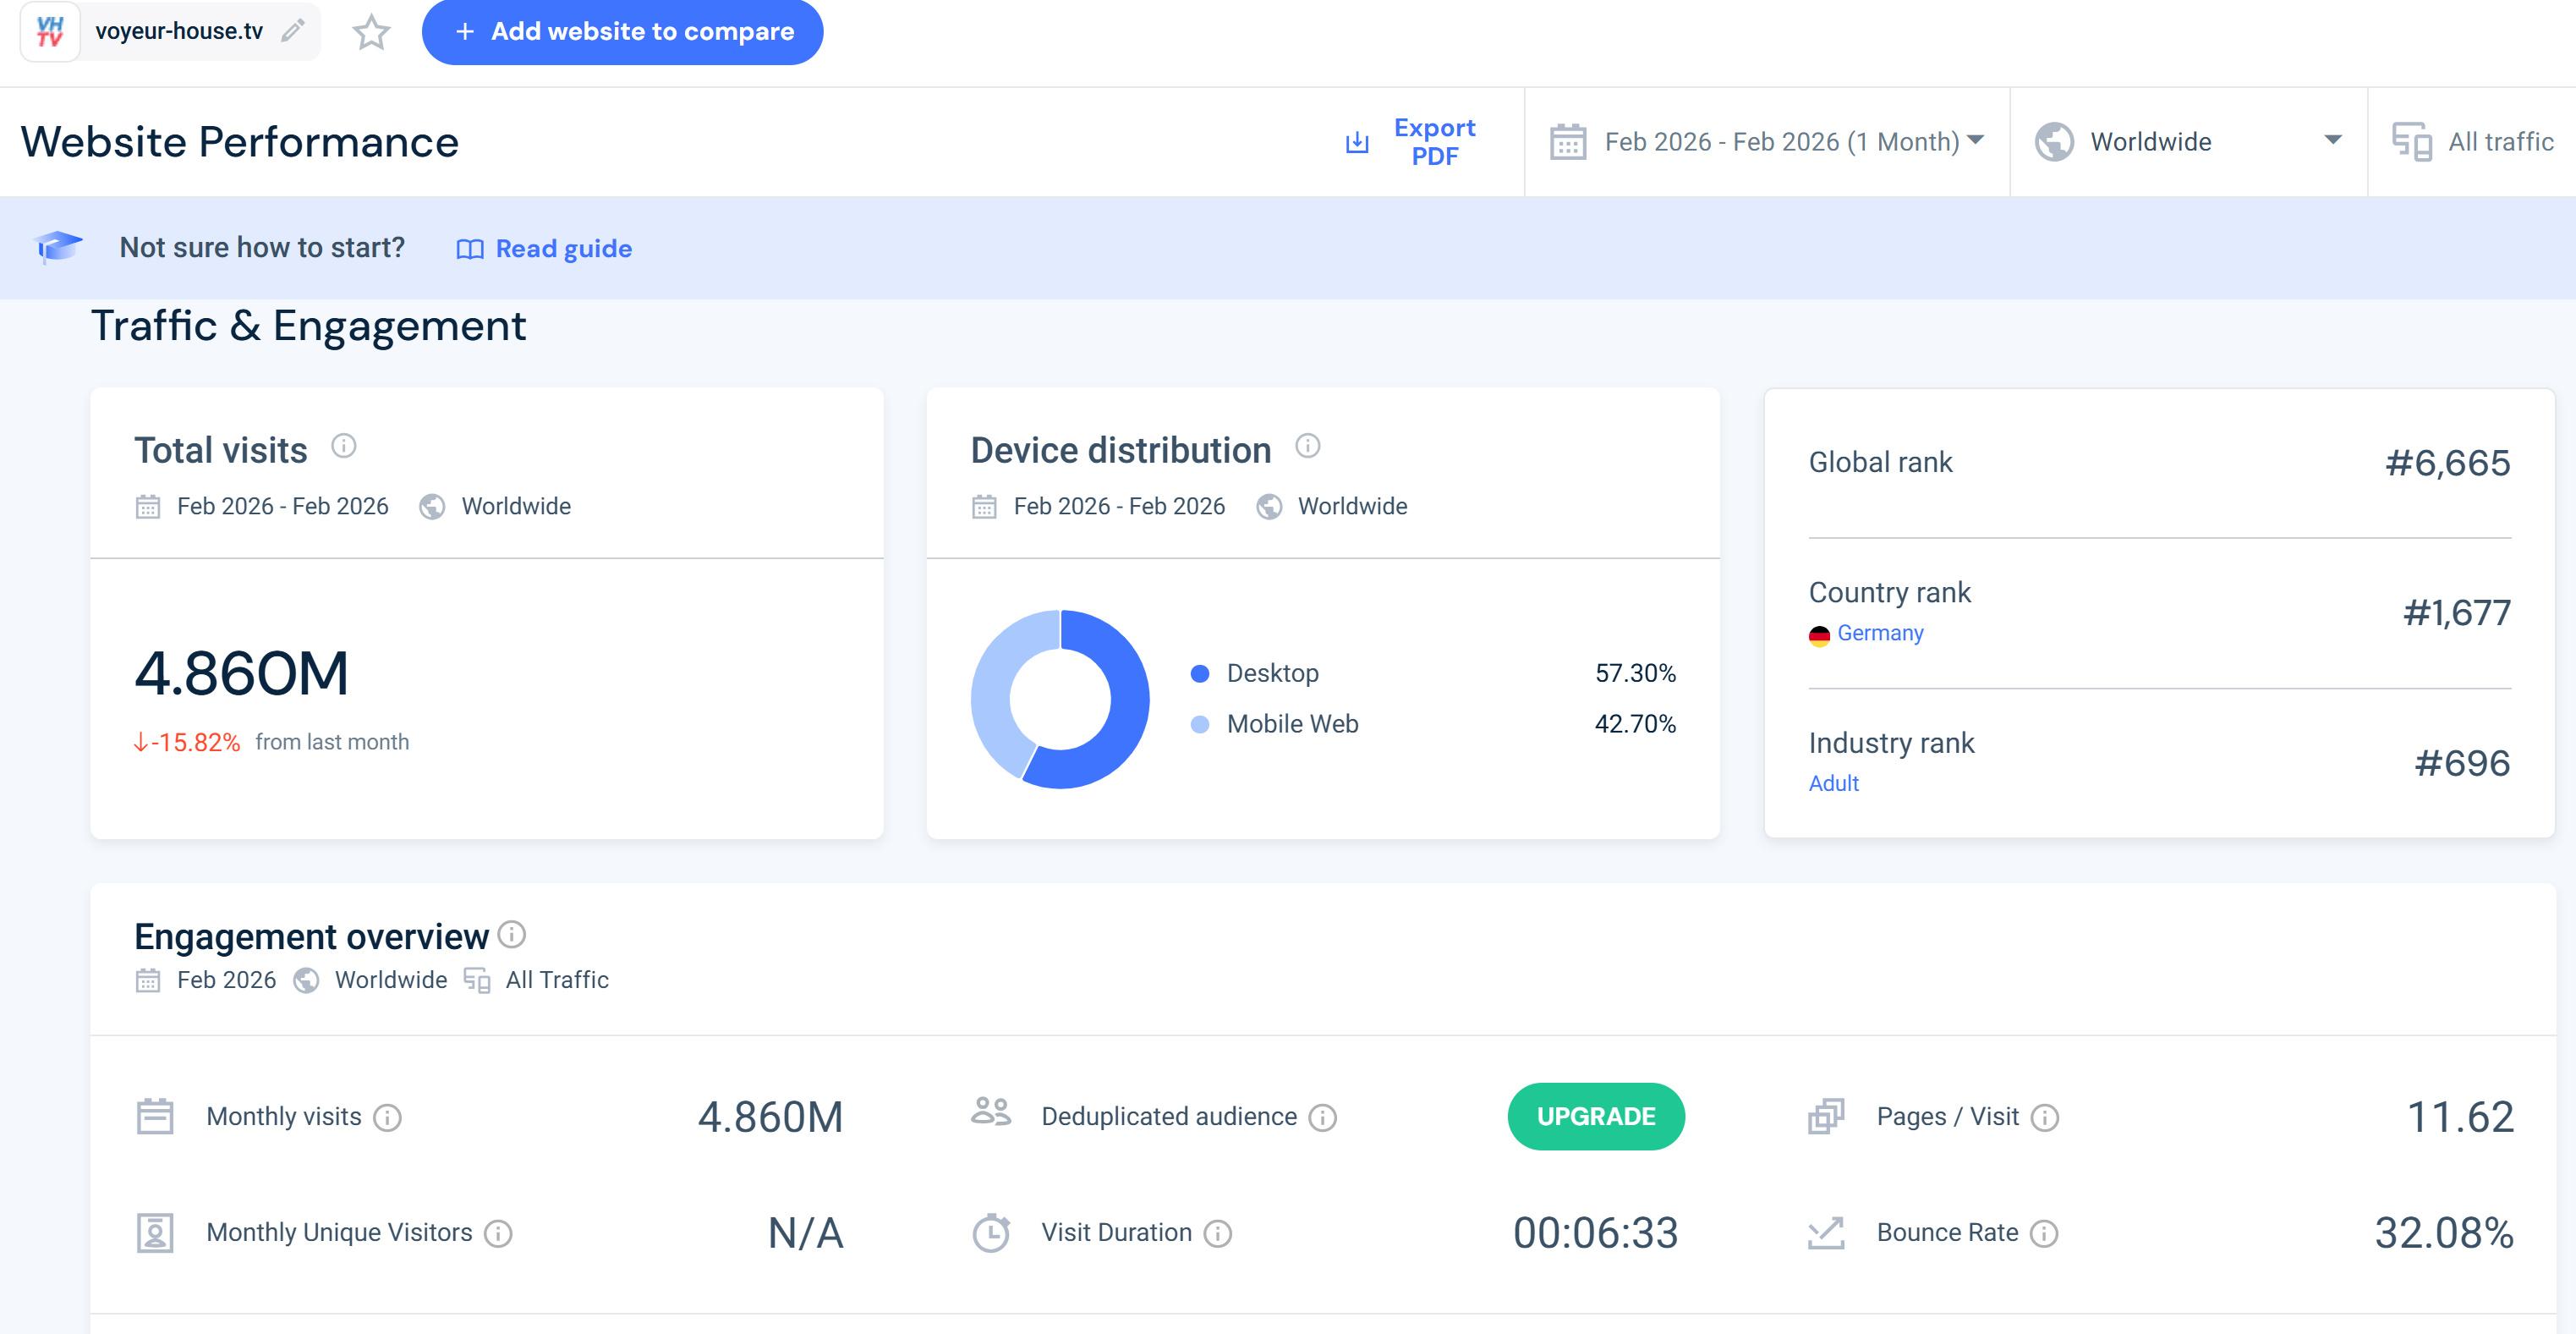The width and height of the screenshot is (2576, 1334).
Task: Click the green UPGRADE button
Action: 1595,1116
